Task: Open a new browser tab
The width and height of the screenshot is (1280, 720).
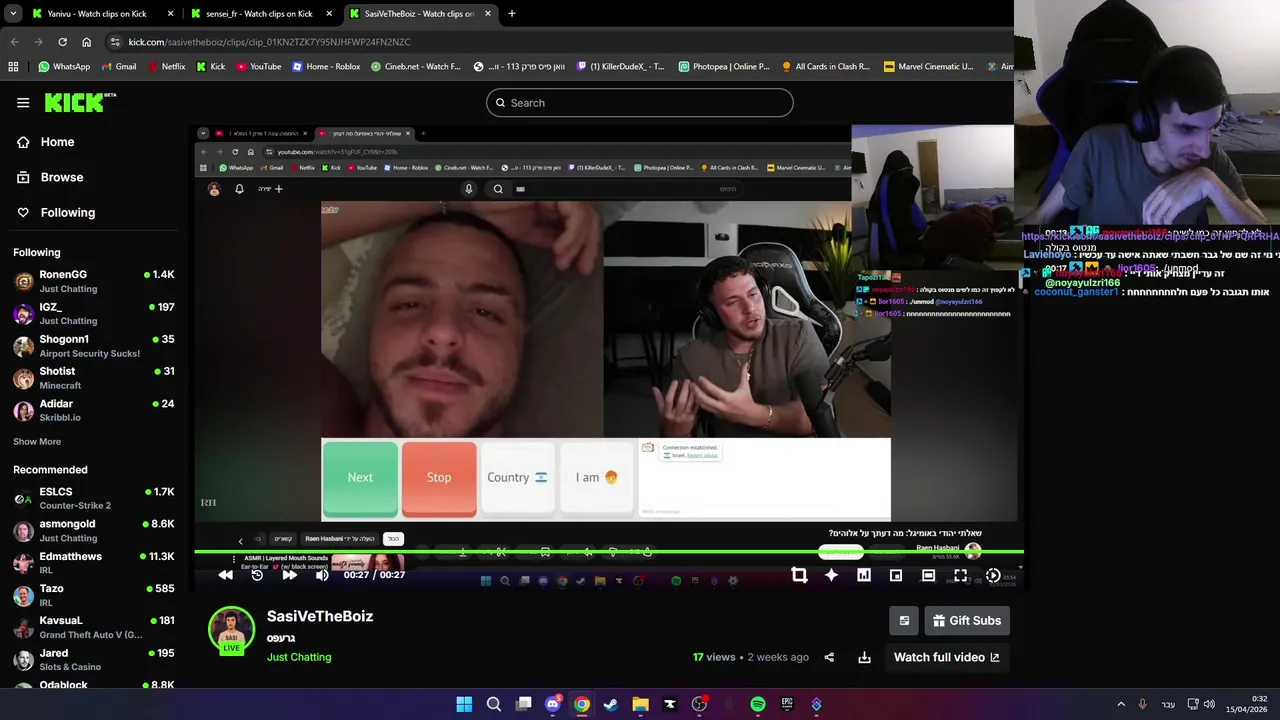Action: (512, 14)
